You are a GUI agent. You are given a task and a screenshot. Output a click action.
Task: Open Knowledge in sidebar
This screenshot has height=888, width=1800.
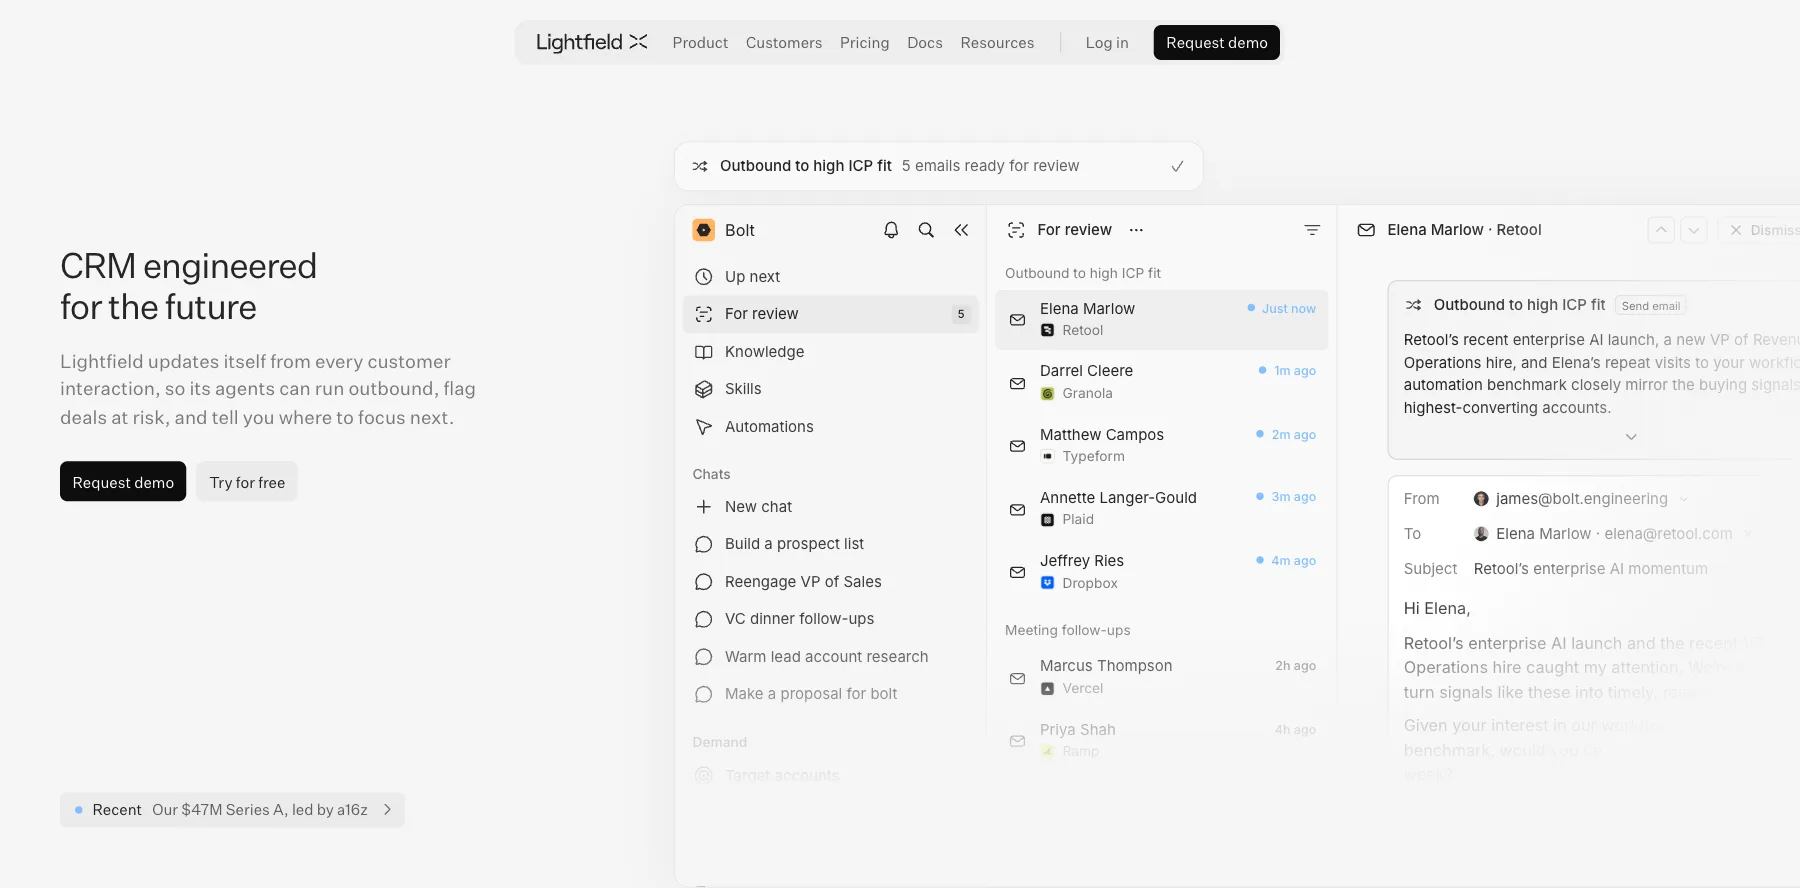(x=830, y=352)
